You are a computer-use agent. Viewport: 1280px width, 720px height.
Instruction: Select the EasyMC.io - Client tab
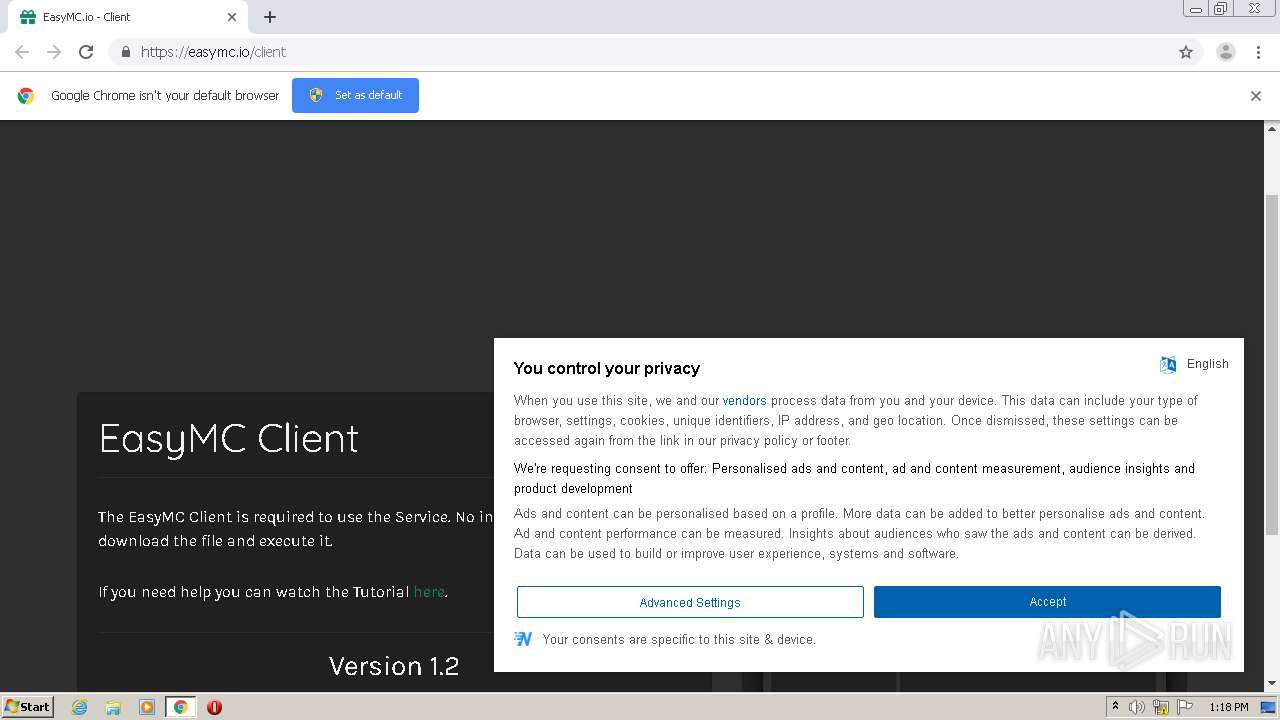128,17
